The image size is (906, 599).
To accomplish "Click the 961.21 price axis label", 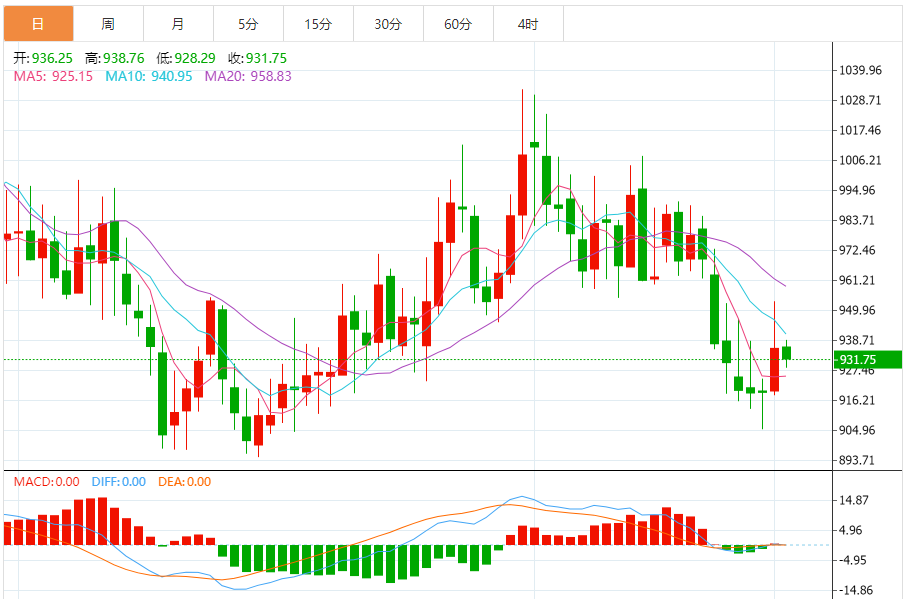I will (x=857, y=281).
